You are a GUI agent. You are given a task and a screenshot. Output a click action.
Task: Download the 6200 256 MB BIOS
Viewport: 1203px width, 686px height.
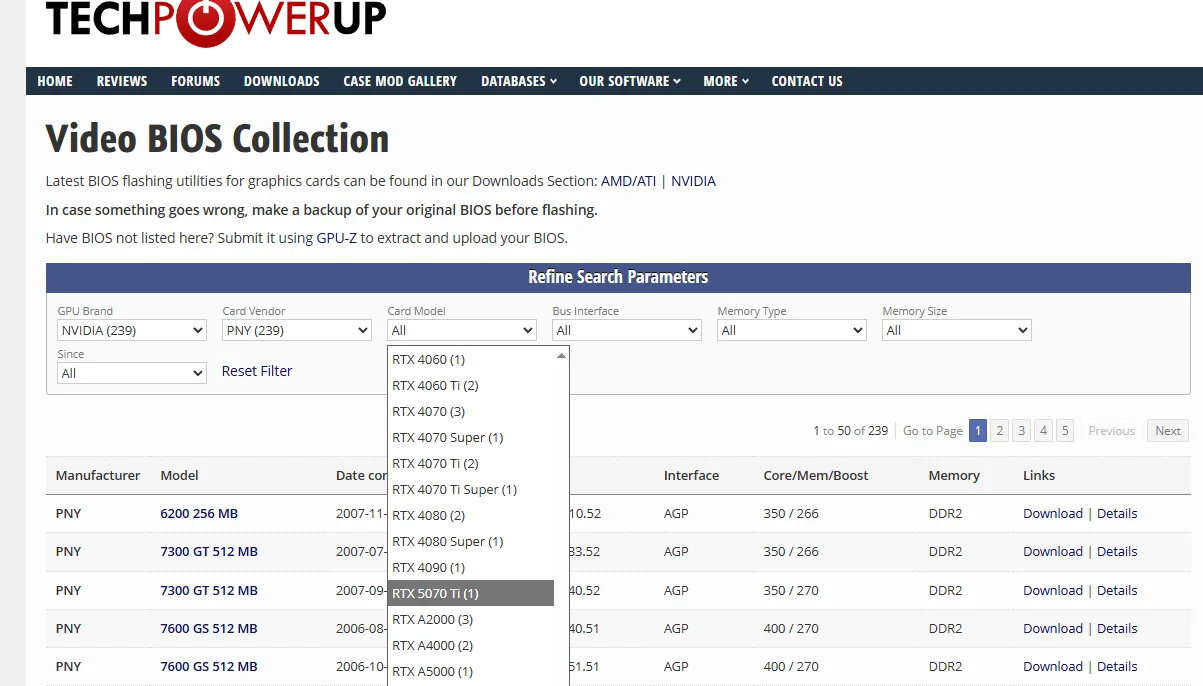tap(1053, 514)
